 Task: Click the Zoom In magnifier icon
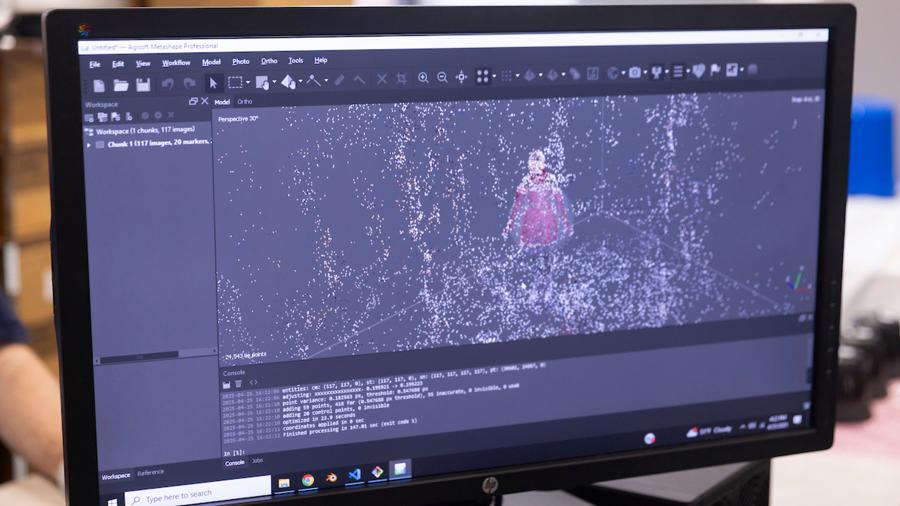point(423,78)
